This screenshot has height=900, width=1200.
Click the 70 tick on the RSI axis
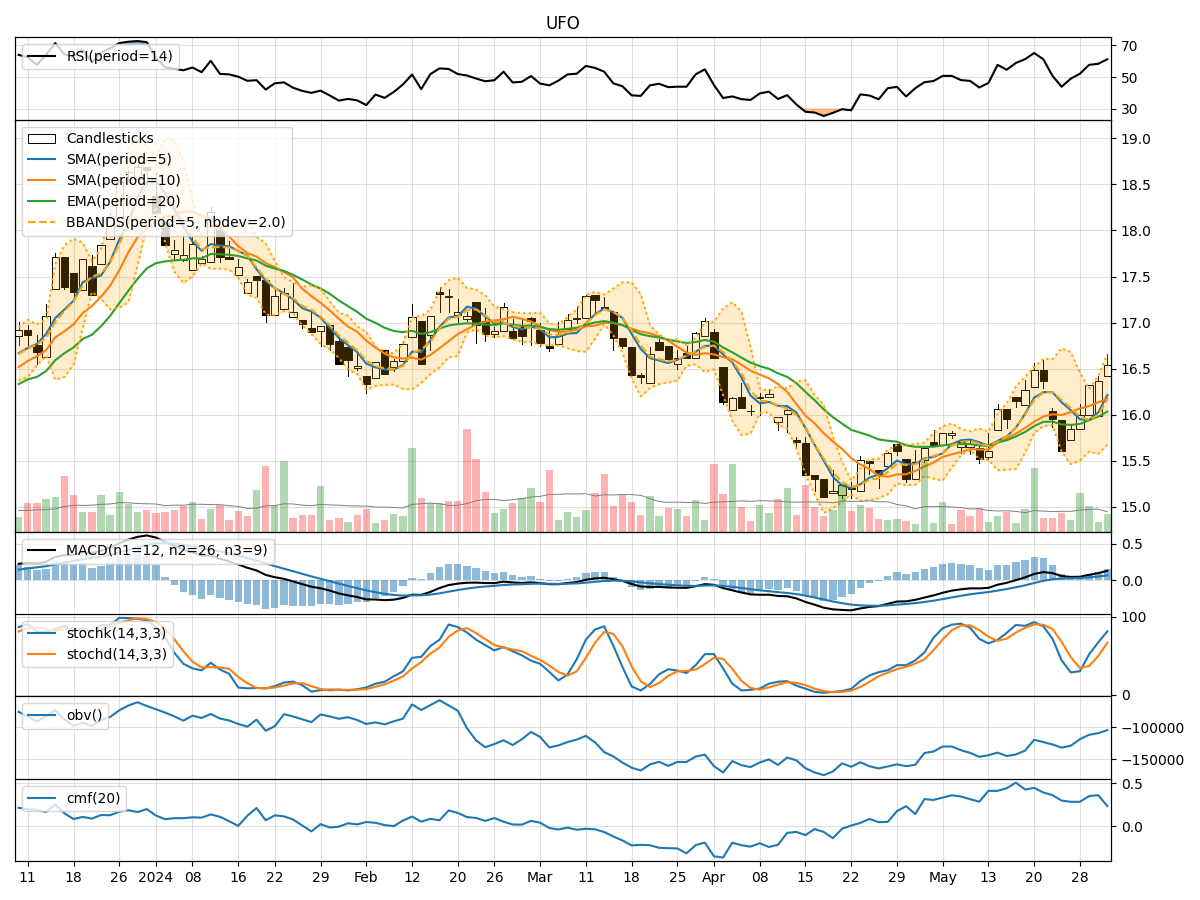1130,46
